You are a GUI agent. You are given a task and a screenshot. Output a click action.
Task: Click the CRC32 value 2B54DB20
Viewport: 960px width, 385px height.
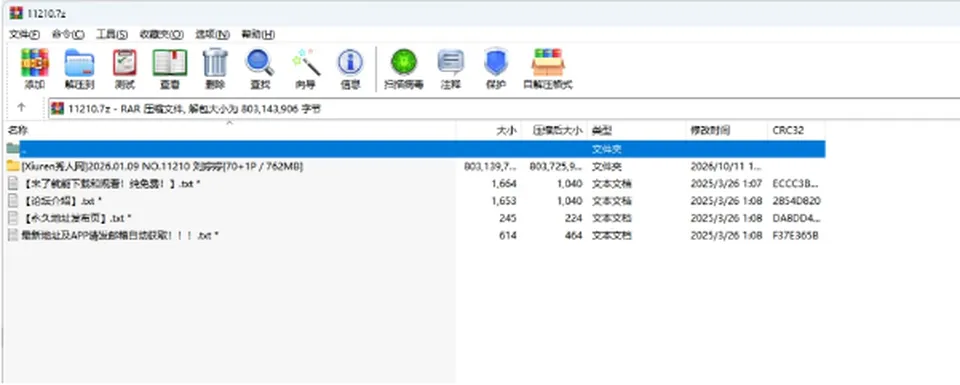[x=797, y=201]
